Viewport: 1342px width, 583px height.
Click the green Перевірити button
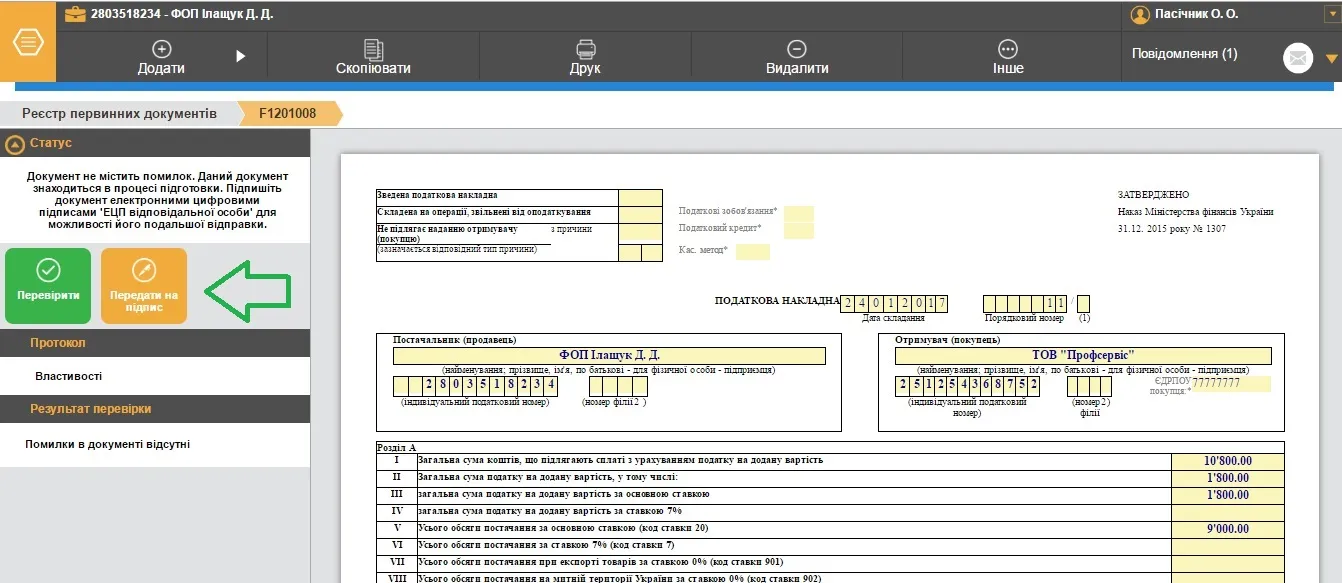pyautogui.click(x=48, y=286)
